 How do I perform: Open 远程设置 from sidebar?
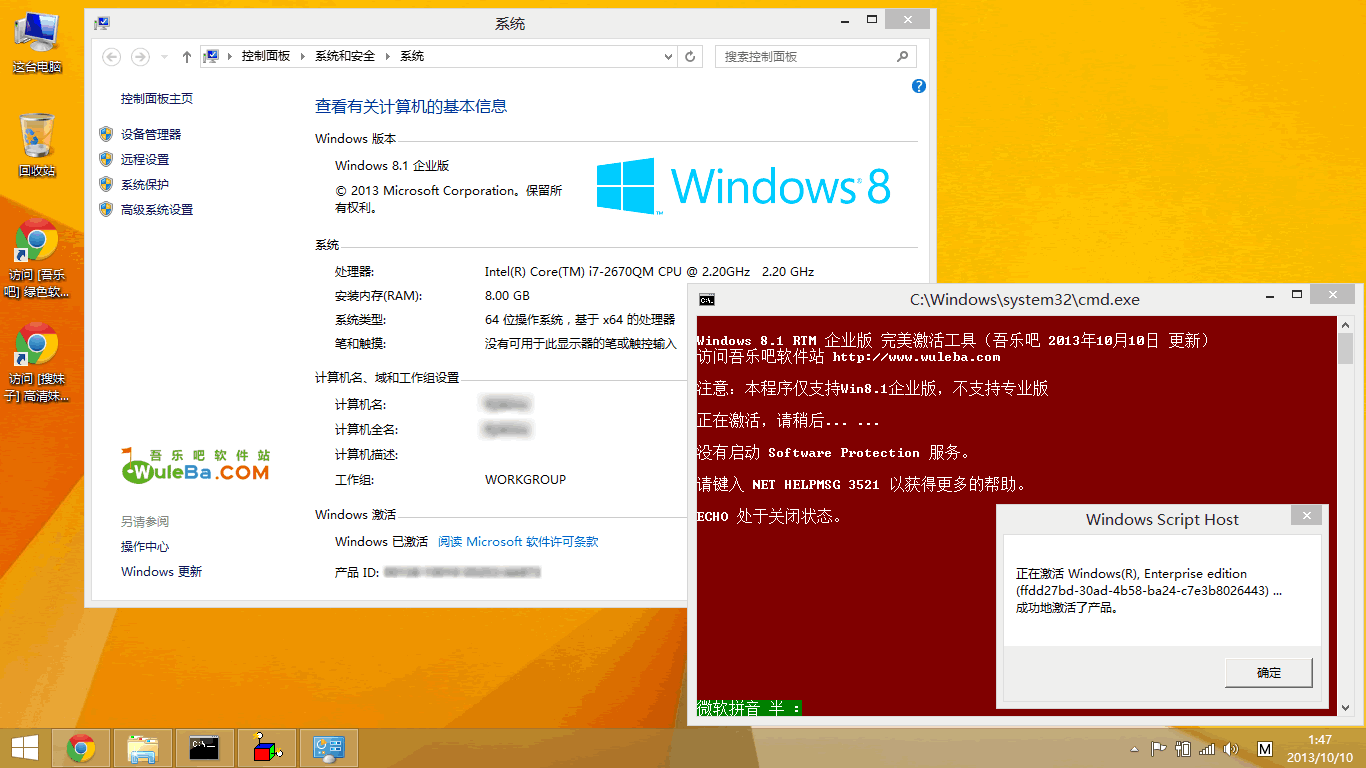click(x=145, y=159)
